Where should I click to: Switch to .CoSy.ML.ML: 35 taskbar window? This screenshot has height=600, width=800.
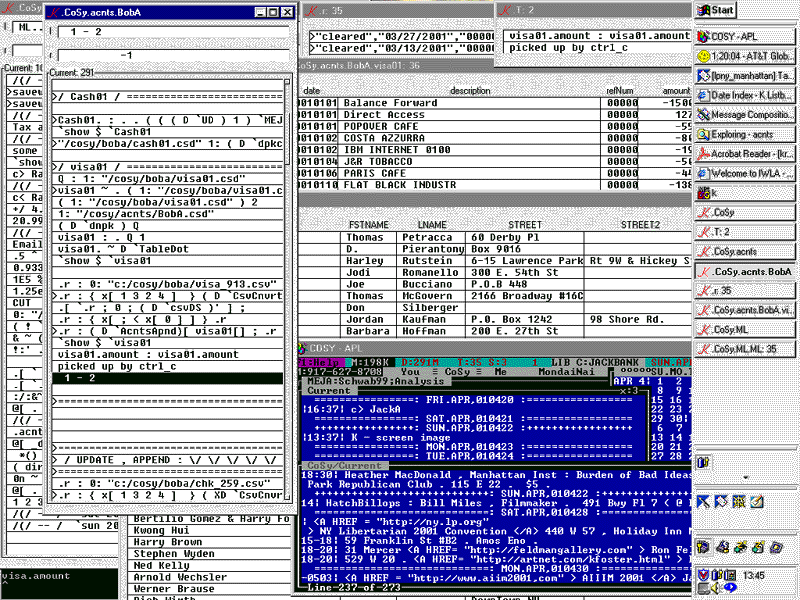pos(744,349)
